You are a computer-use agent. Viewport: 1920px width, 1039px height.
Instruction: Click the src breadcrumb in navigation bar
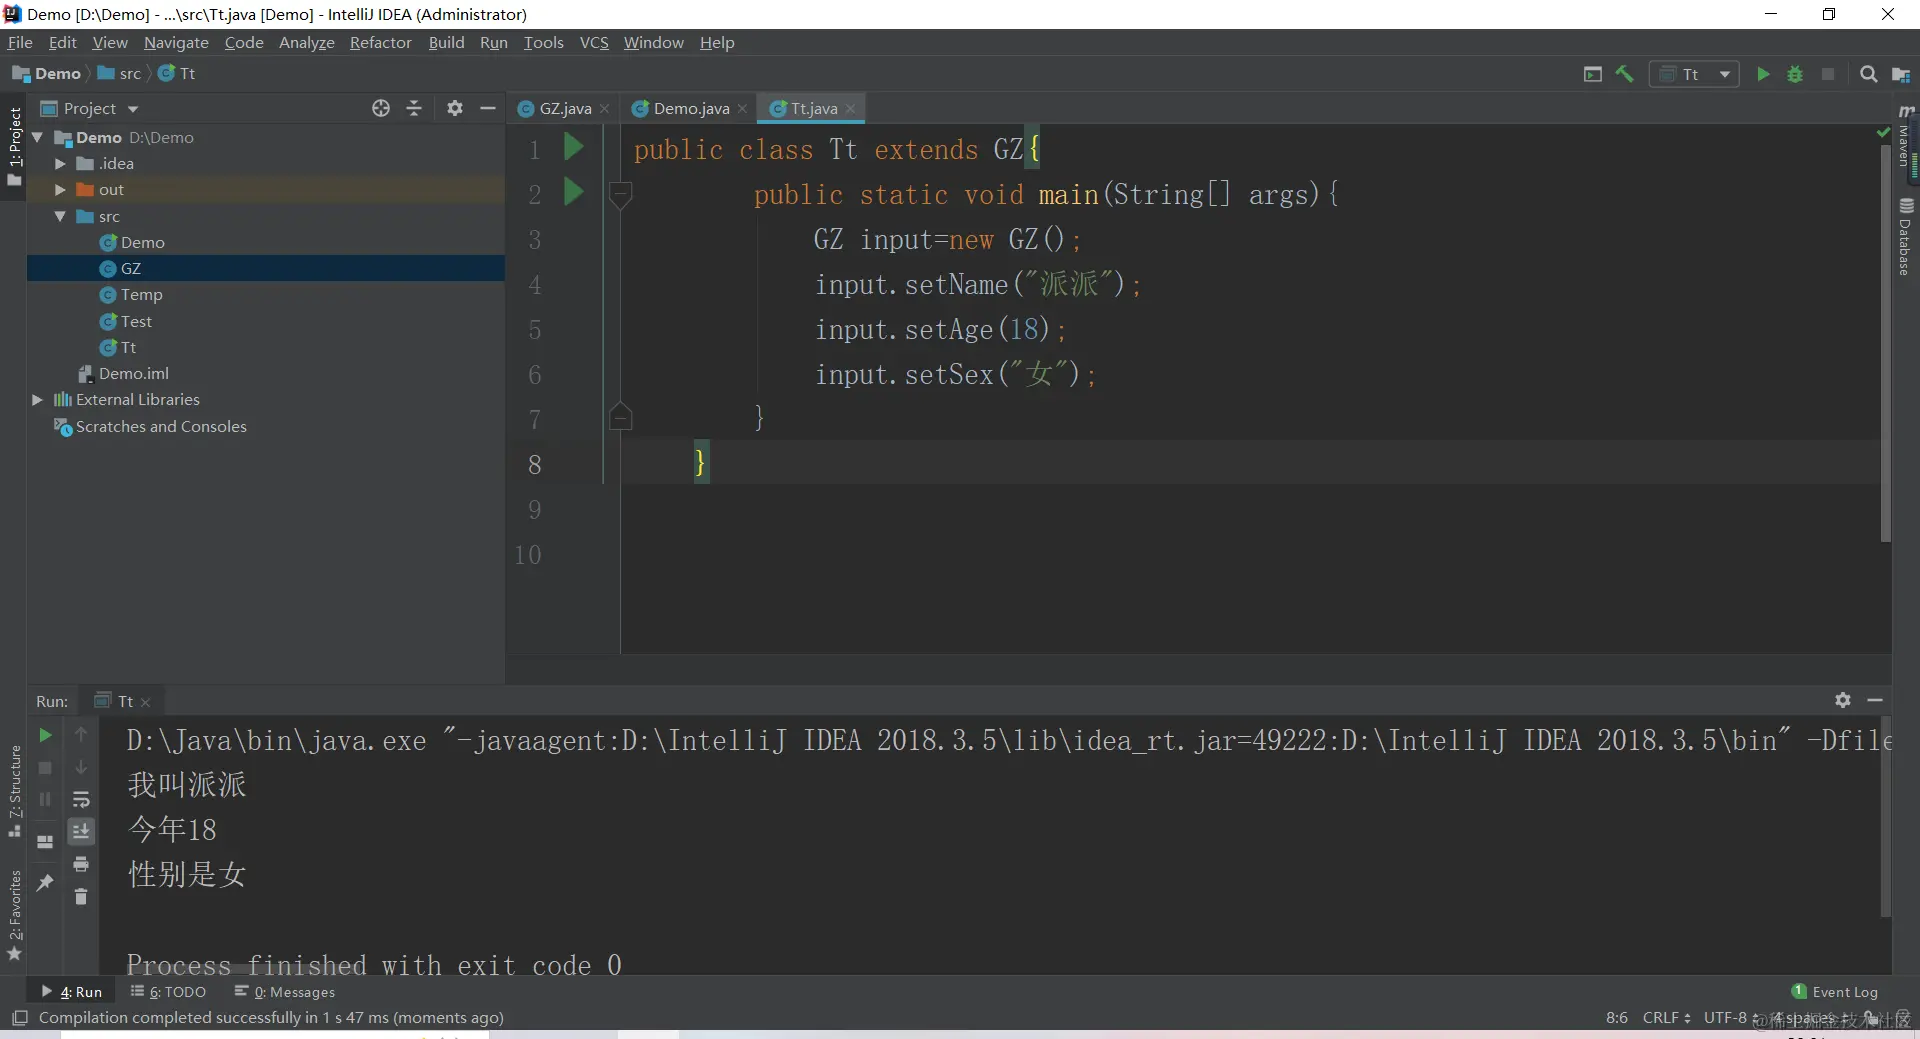click(x=120, y=74)
